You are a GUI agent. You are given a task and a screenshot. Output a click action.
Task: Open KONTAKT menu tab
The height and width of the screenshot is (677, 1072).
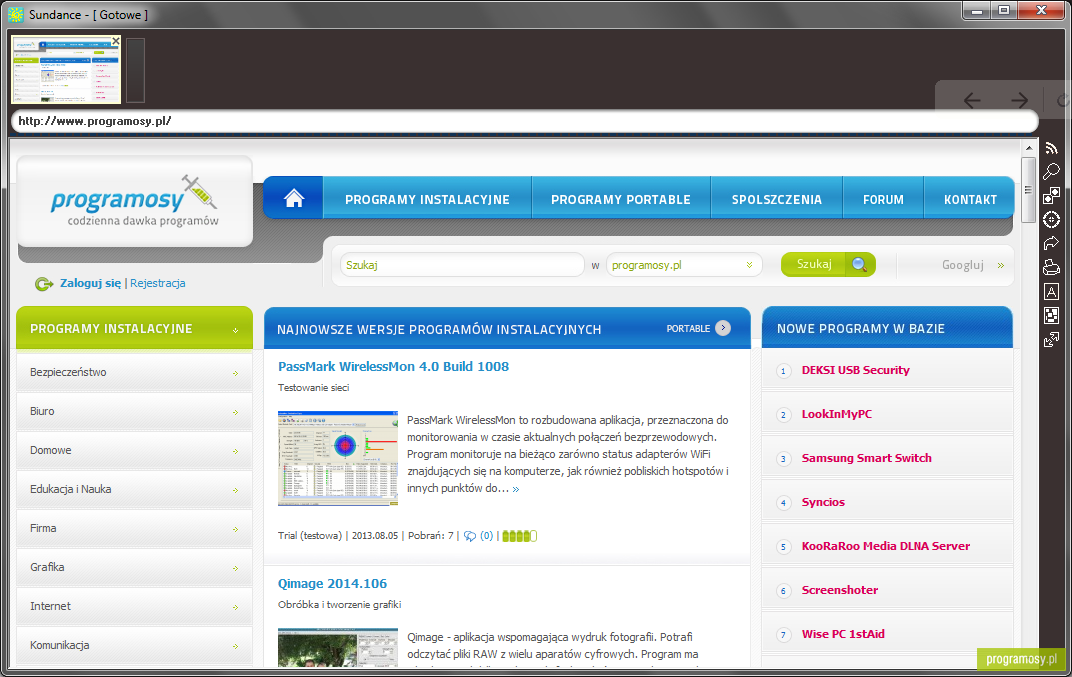(969, 199)
